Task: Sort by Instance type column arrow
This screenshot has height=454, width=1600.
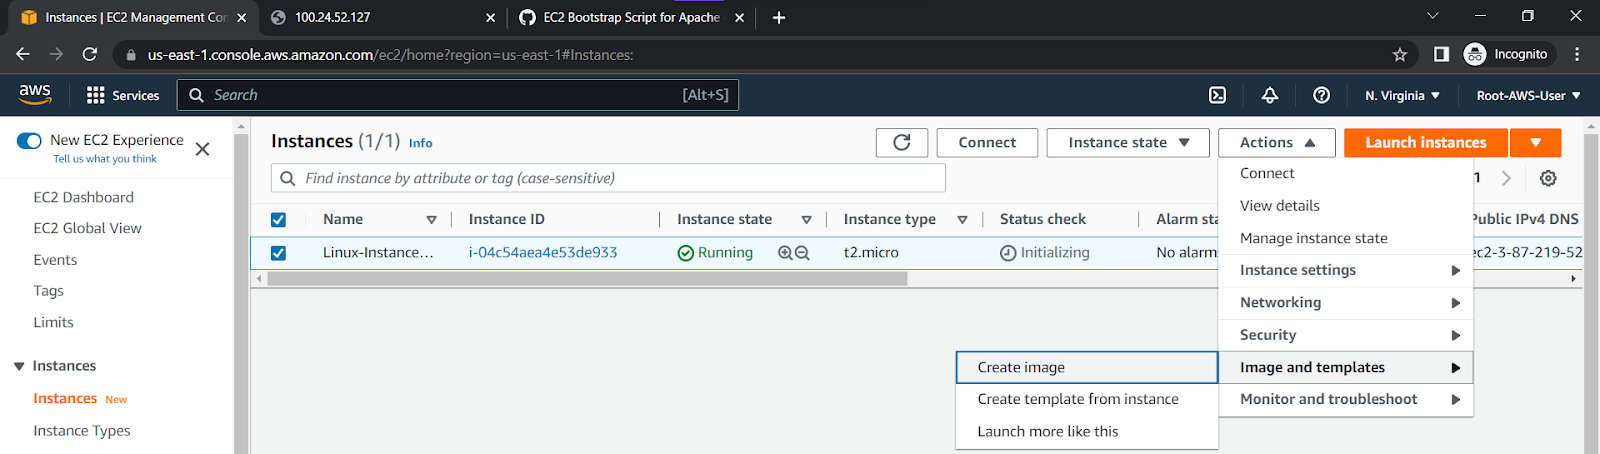Action: tap(962, 220)
